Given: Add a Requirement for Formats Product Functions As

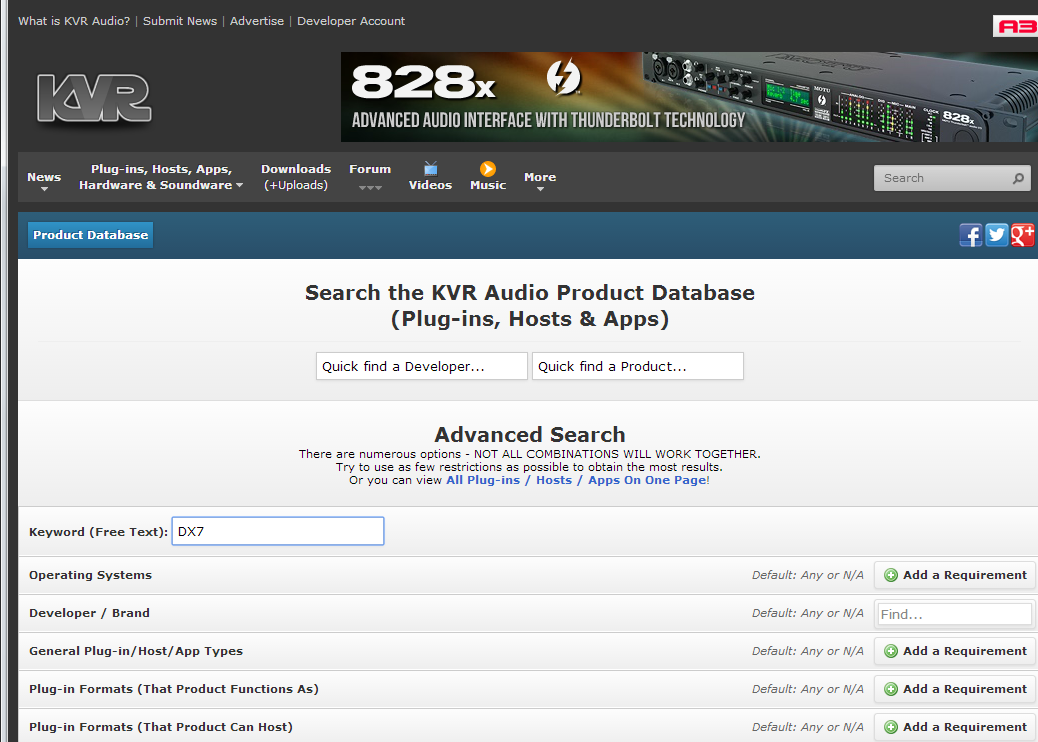Looking at the screenshot, I should (x=955, y=689).
